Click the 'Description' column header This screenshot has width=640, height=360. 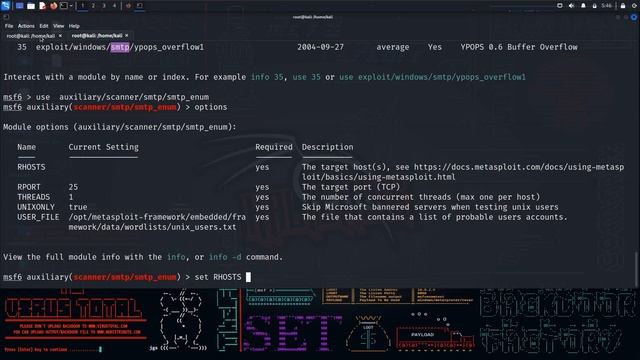[x=327, y=147]
